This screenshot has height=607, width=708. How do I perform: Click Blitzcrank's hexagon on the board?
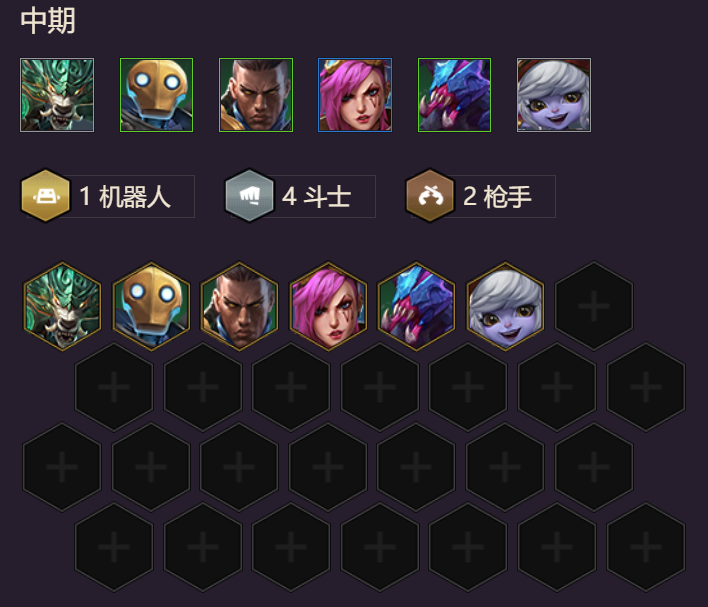coord(151,306)
